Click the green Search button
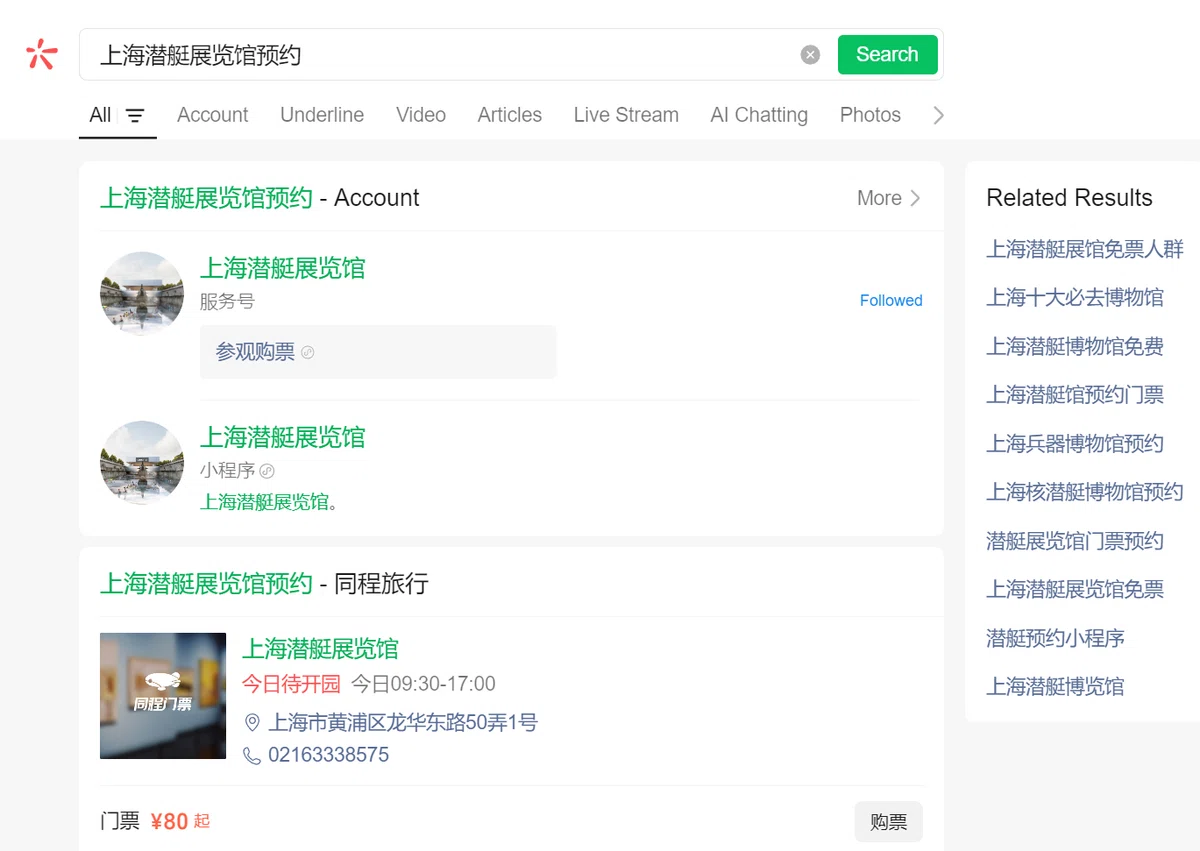1200x851 pixels. [887, 55]
